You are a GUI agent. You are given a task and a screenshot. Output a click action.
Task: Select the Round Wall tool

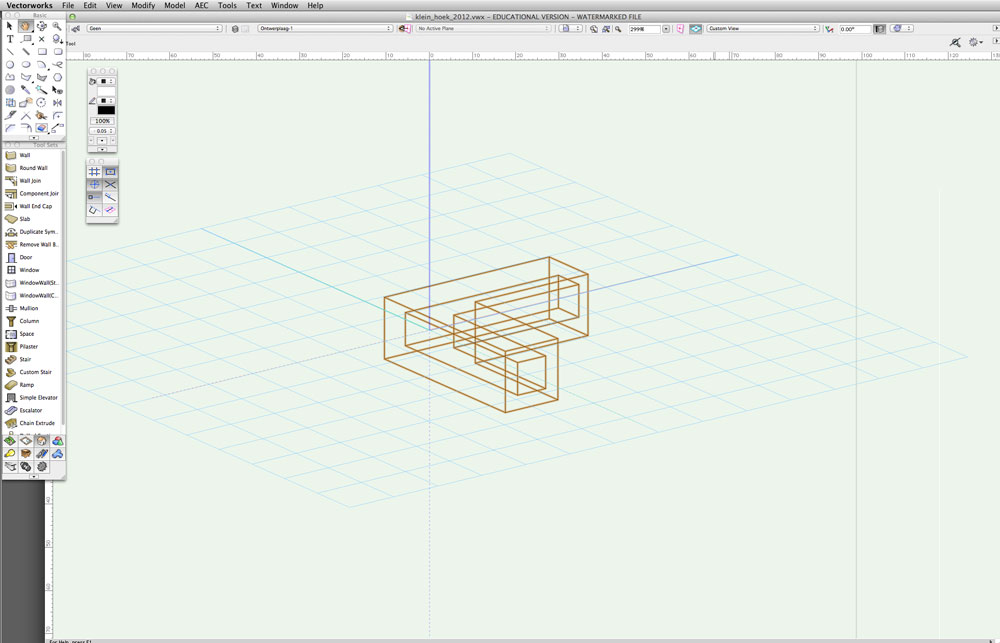[32, 168]
